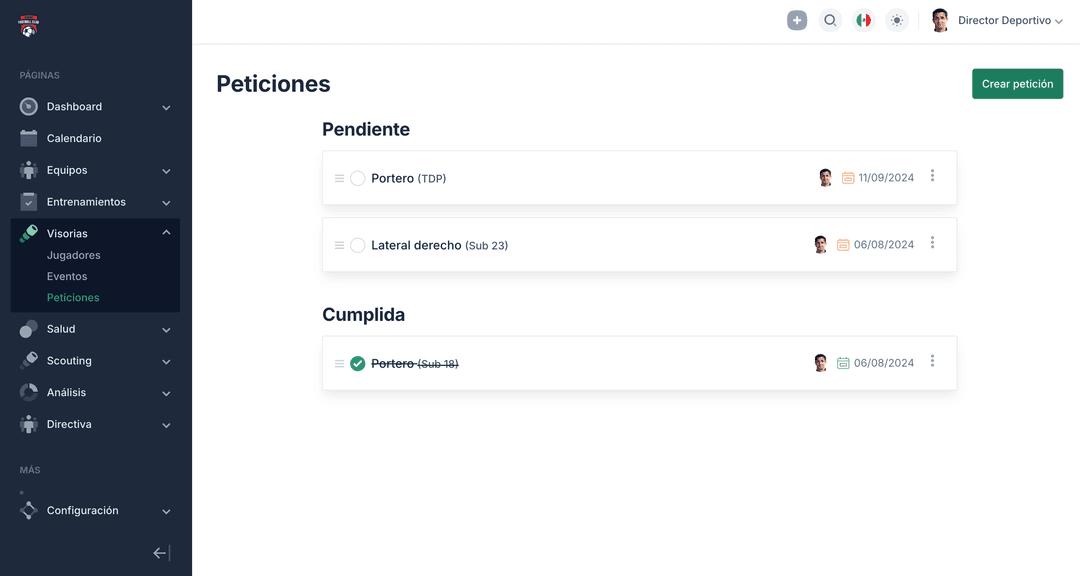
Task: Mark Portero (TDP) petition as completed
Action: (x=358, y=178)
